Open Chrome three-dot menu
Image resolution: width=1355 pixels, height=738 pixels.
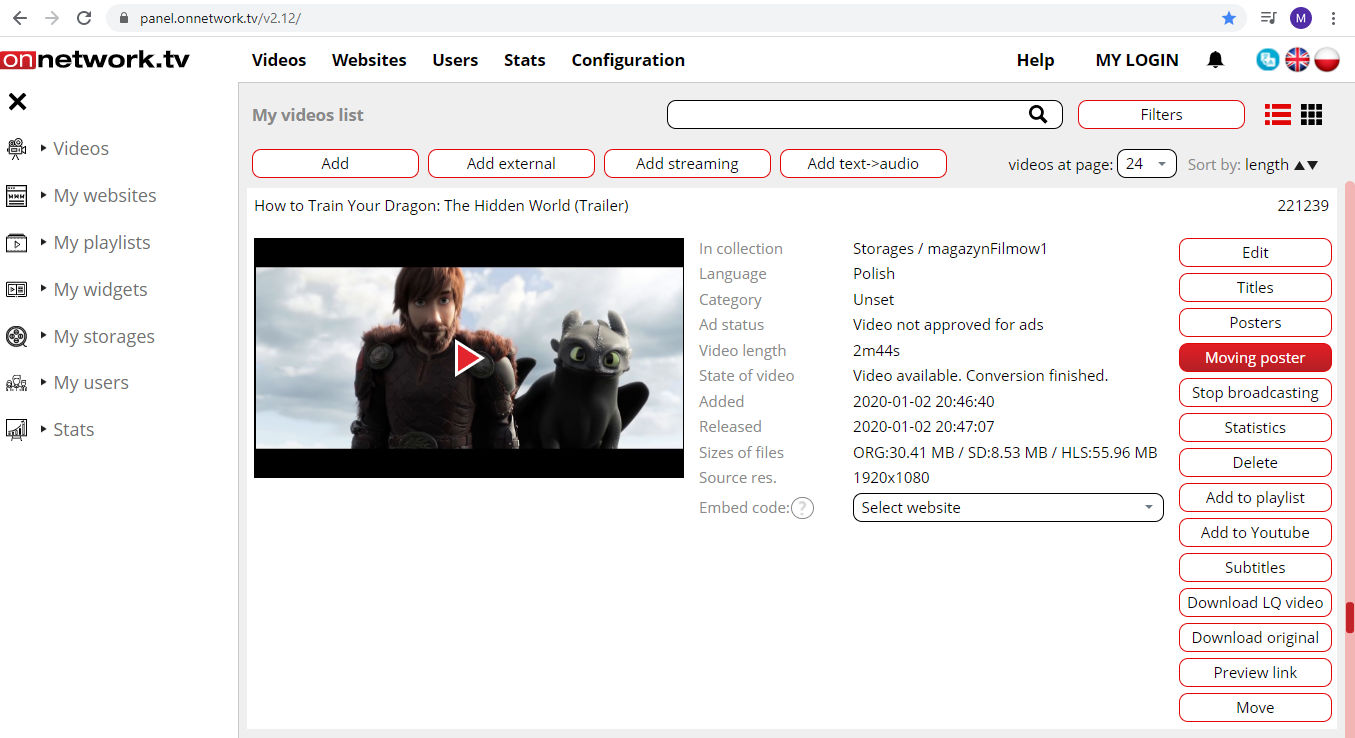point(1334,18)
